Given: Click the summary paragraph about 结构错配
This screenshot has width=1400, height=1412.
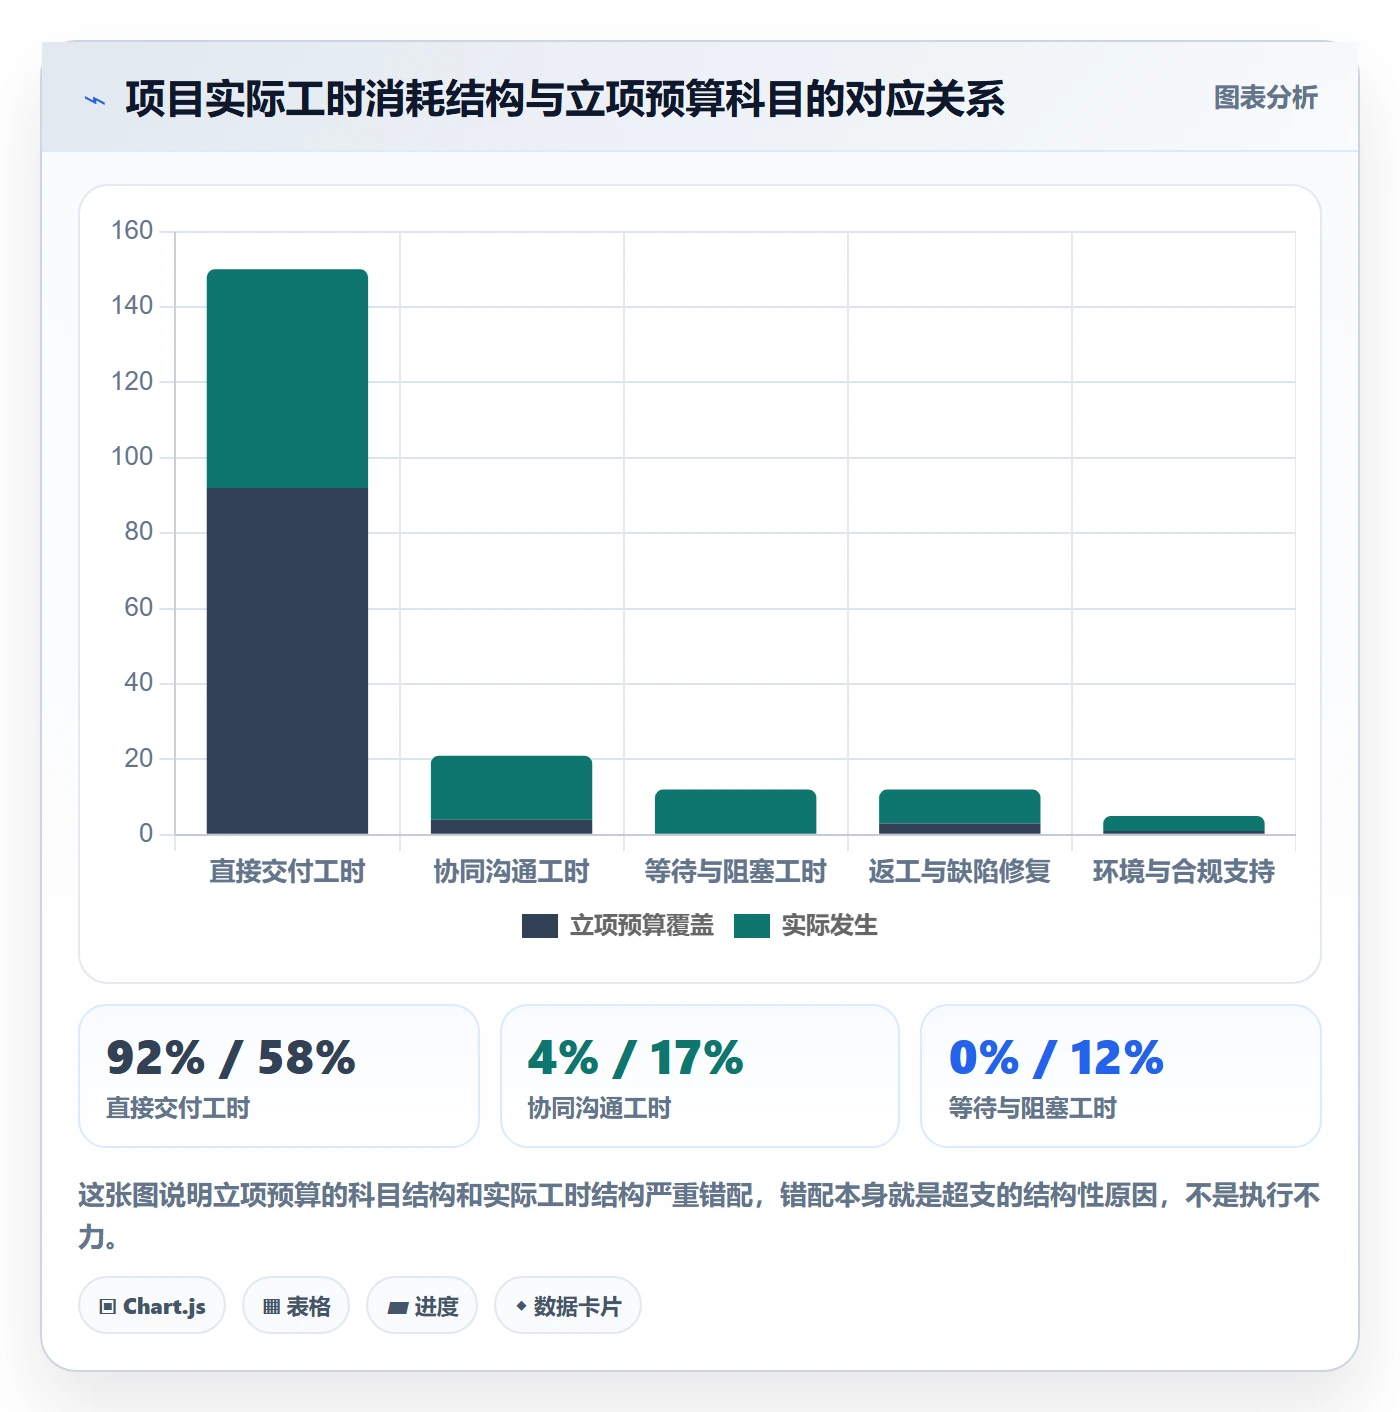Looking at the screenshot, I should [x=699, y=1216].
